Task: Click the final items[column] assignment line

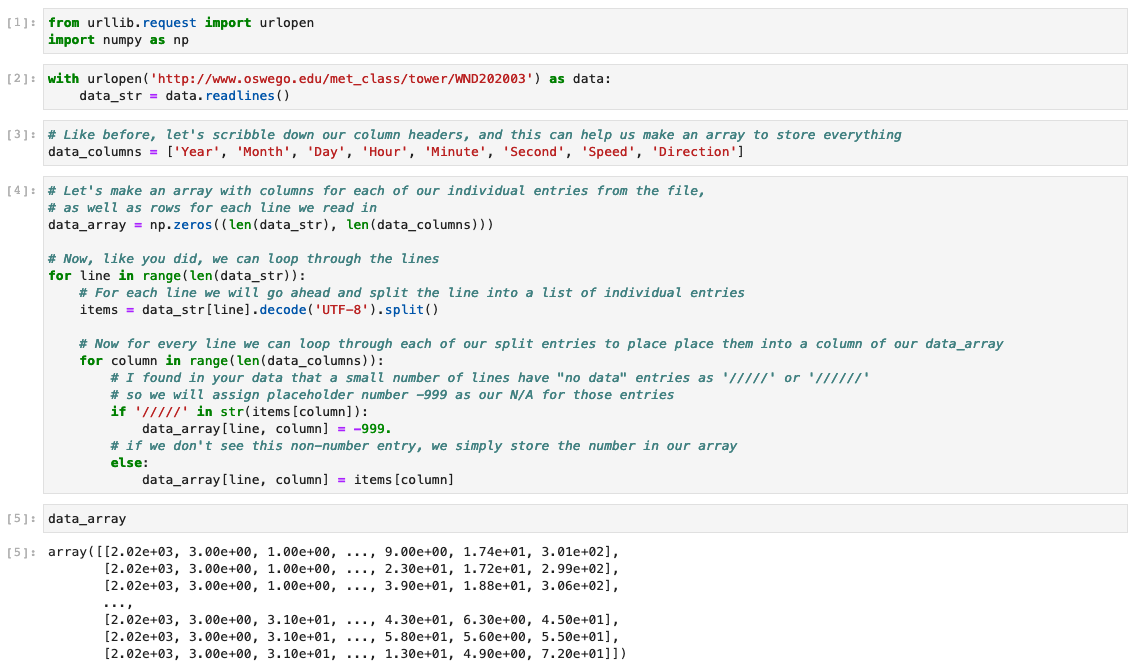Action: [x=298, y=480]
